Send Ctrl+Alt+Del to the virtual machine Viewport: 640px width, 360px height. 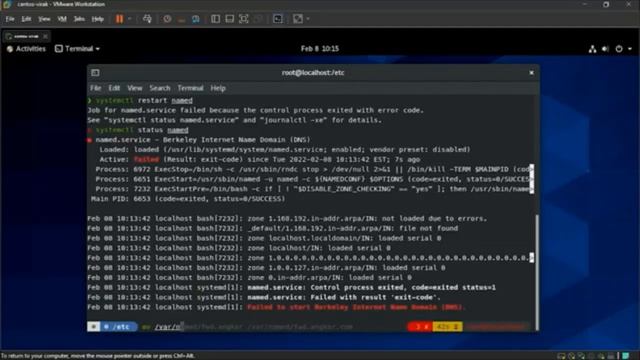click(147, 19)
